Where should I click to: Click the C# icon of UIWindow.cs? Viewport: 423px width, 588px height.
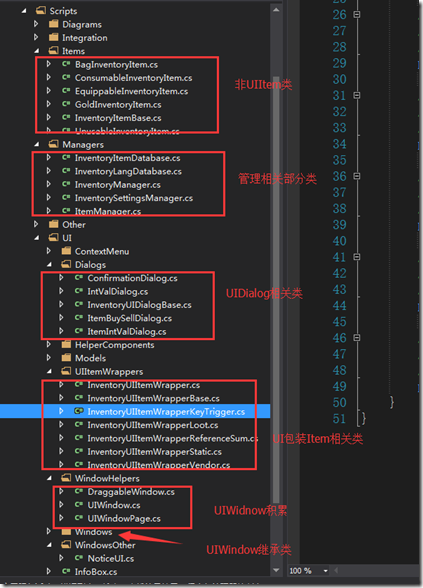[79, 505]
